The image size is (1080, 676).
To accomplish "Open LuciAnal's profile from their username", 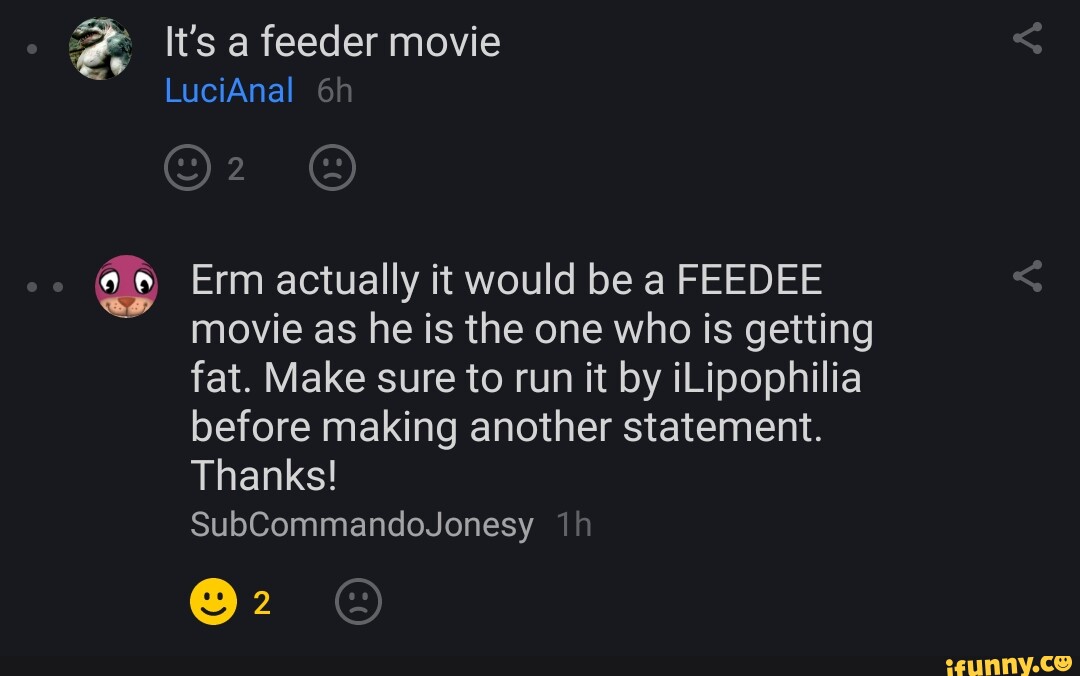I will [x=229, y=89].
